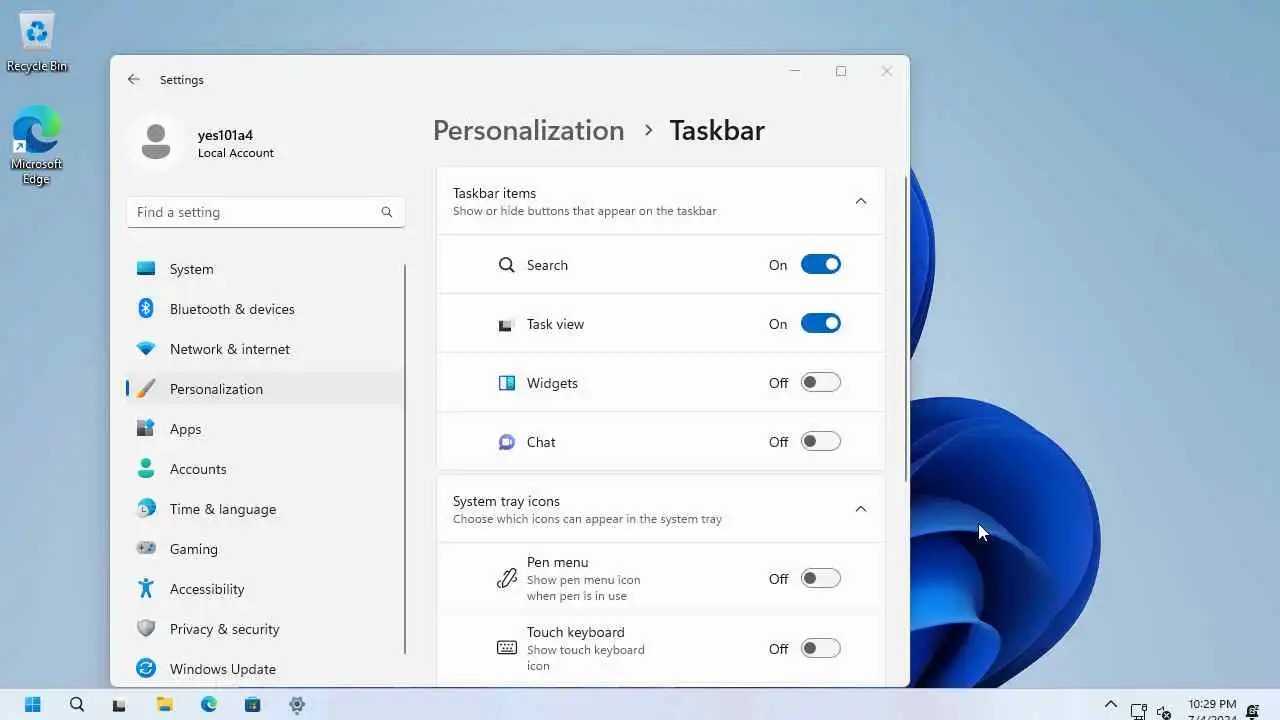Viewport: 1280px width, 720px height.
Task: Click the Time & language clock icon
Action: coord(146,508)
